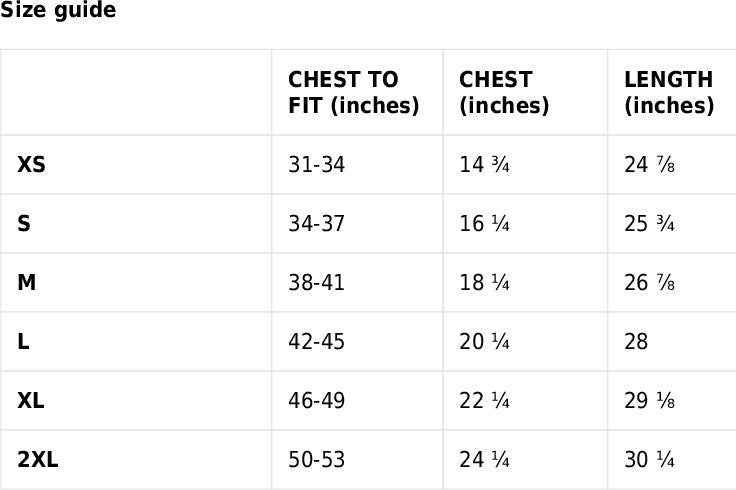The image size is (736, 490).
Task: Select the 38-41 chest to fit value
Action: (316, 283)
